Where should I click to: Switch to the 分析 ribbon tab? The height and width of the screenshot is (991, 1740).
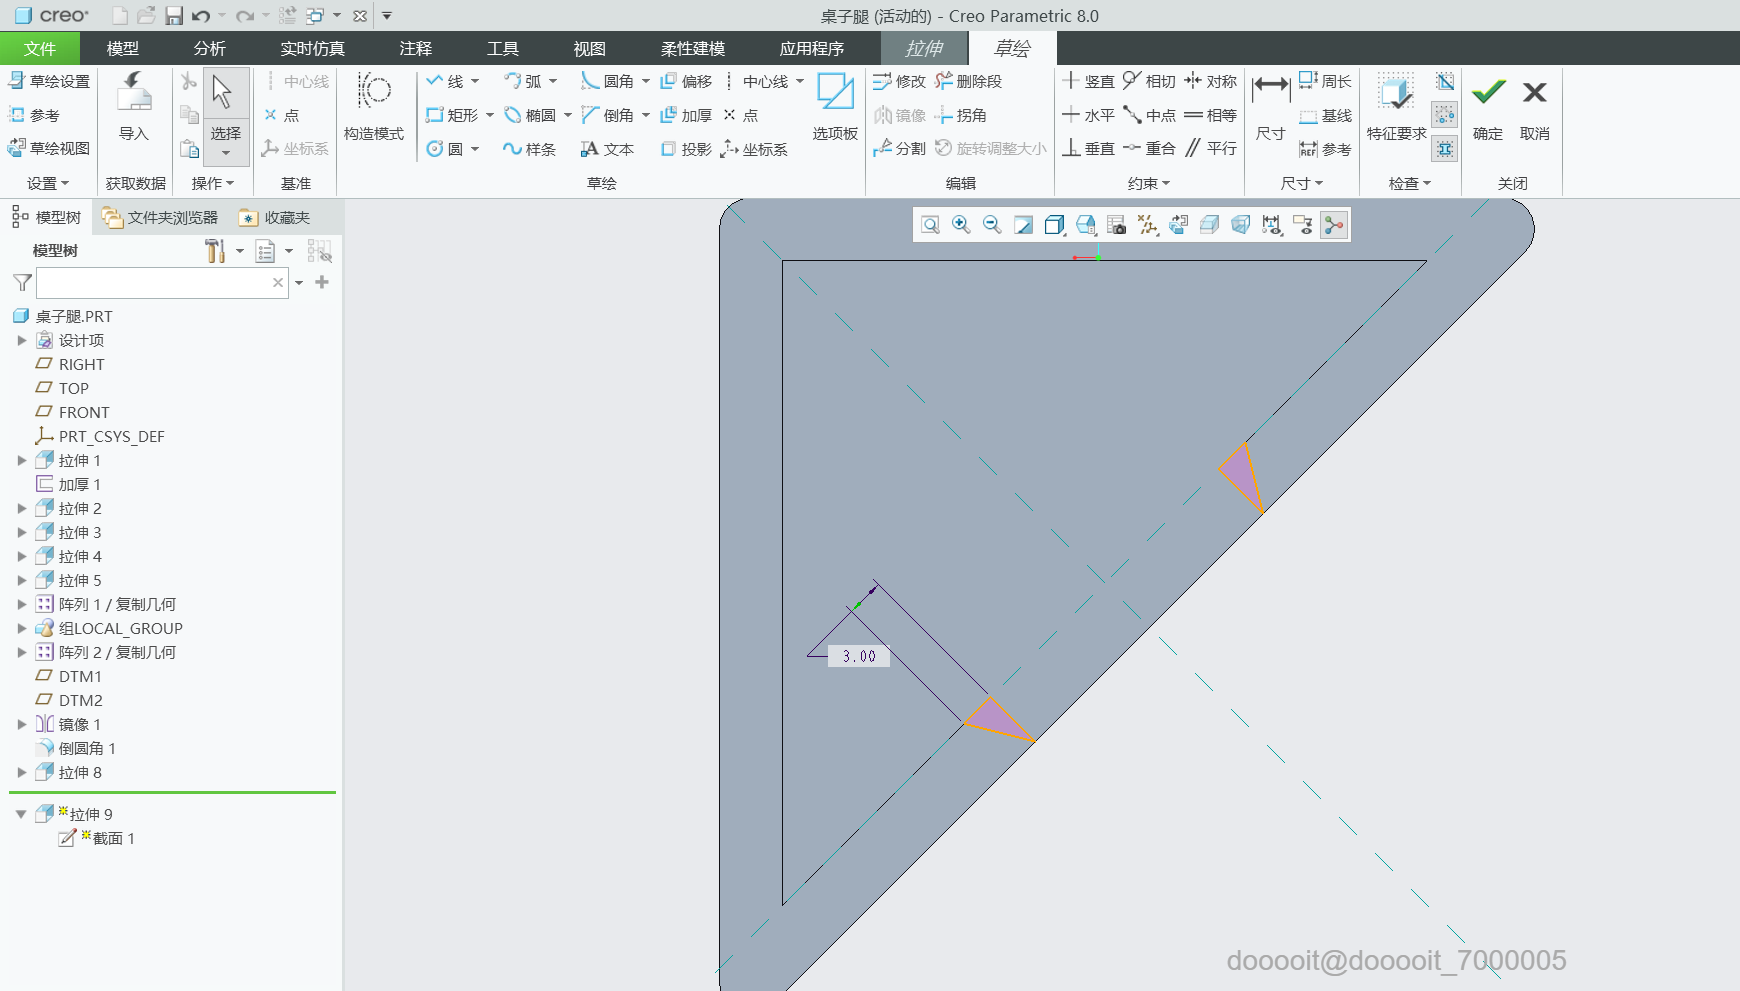coord(210,48)
